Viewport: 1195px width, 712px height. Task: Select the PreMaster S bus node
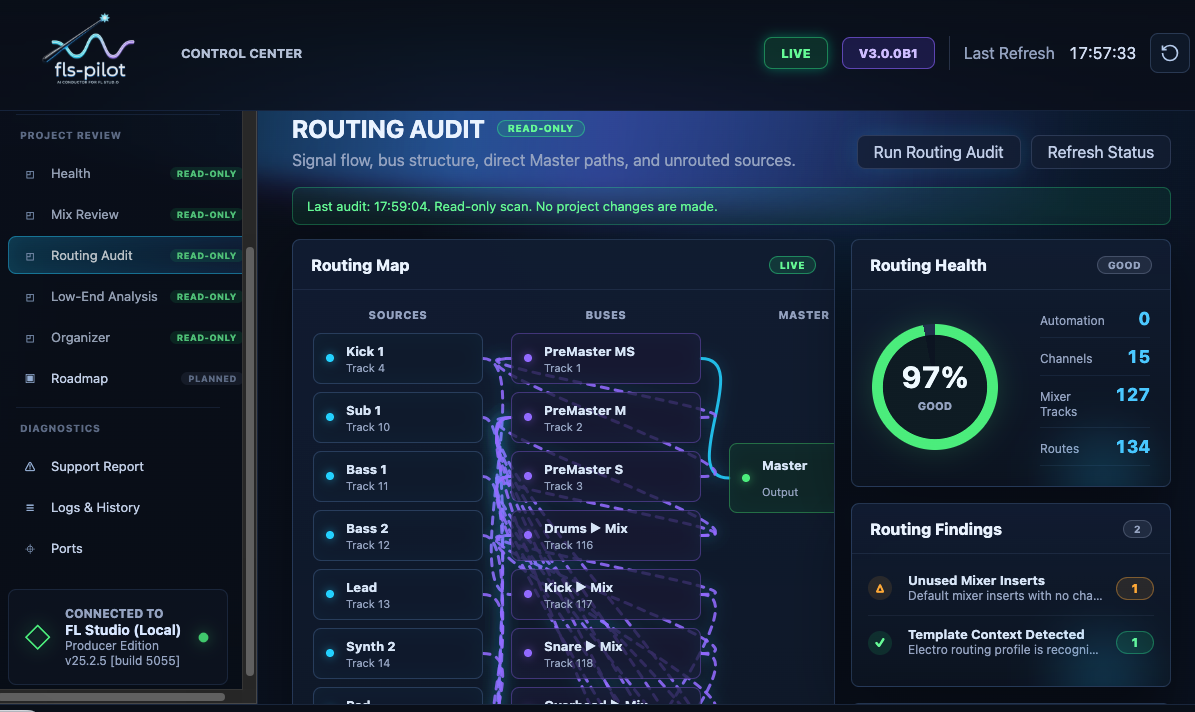(606, 476)
